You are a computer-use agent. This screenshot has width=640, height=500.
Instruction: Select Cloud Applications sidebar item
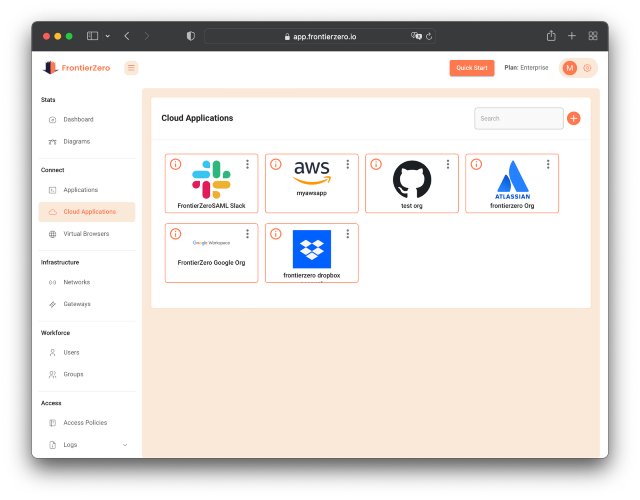[x=87, y=212]
